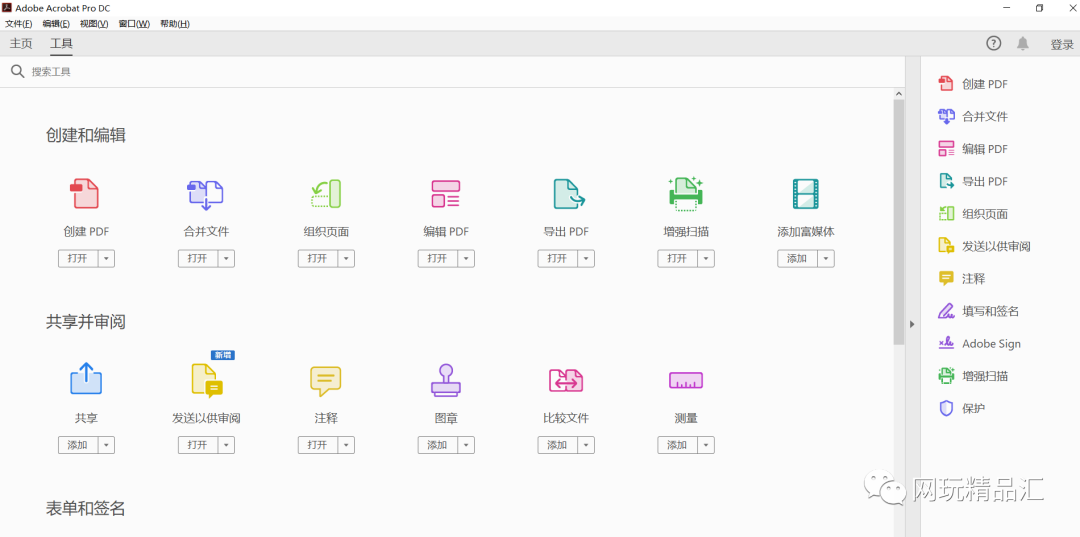Click the help question mark icon

(993, 43)
